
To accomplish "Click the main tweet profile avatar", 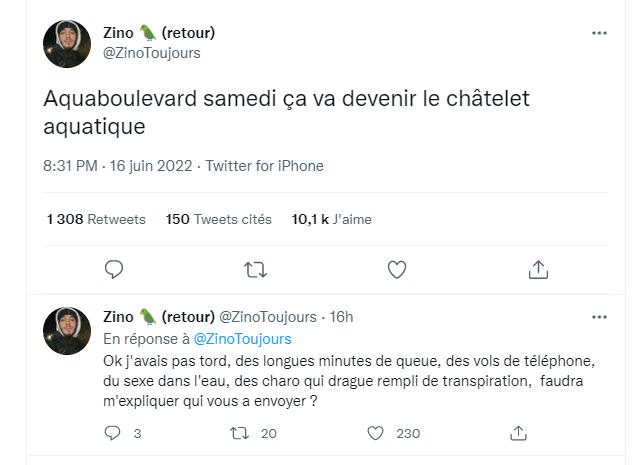I will point(67,44).
